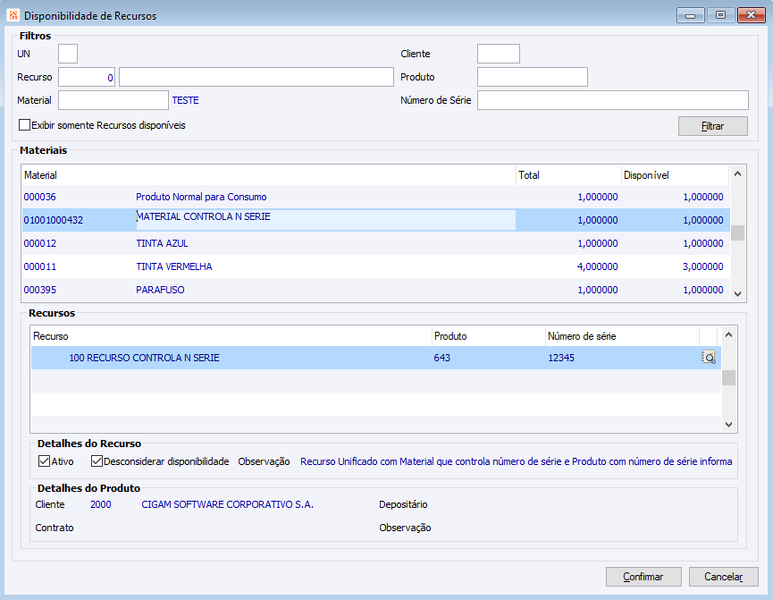The image size is (773, 600).
Task: Select the PARAFUSO material row
Action: tap(376, 290)
